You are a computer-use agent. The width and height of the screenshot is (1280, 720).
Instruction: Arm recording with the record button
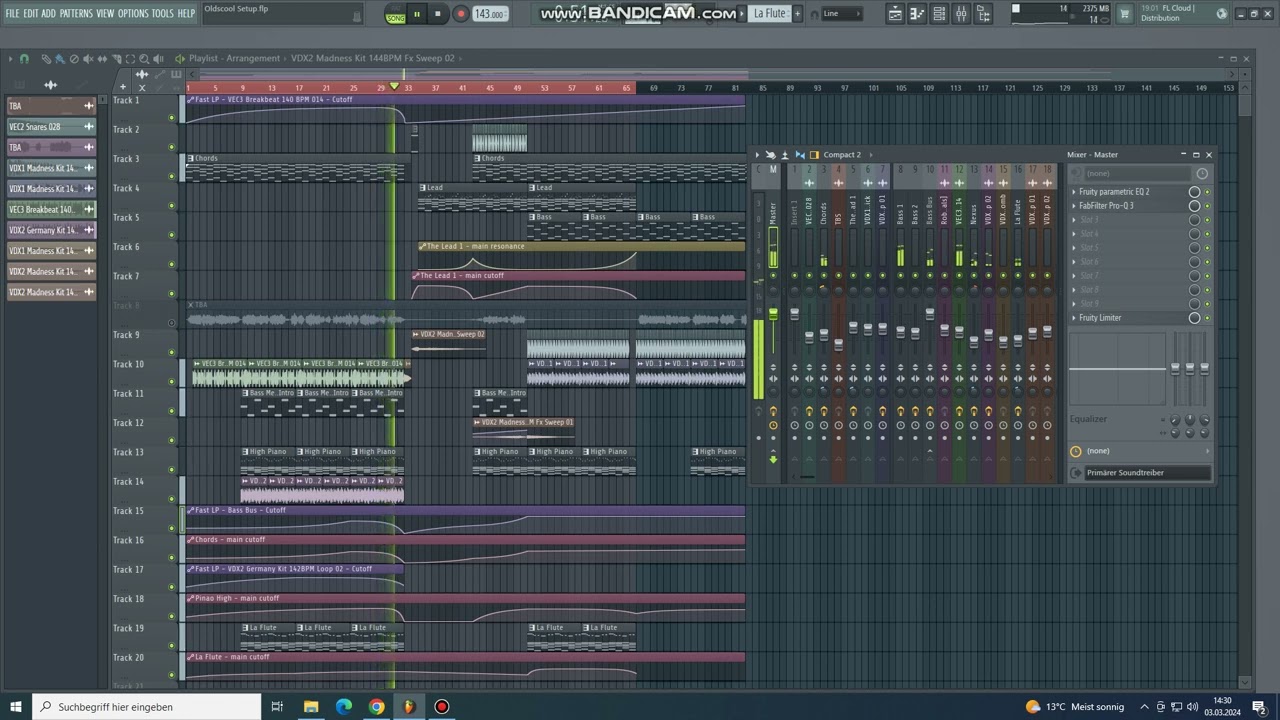coord(461,14)
